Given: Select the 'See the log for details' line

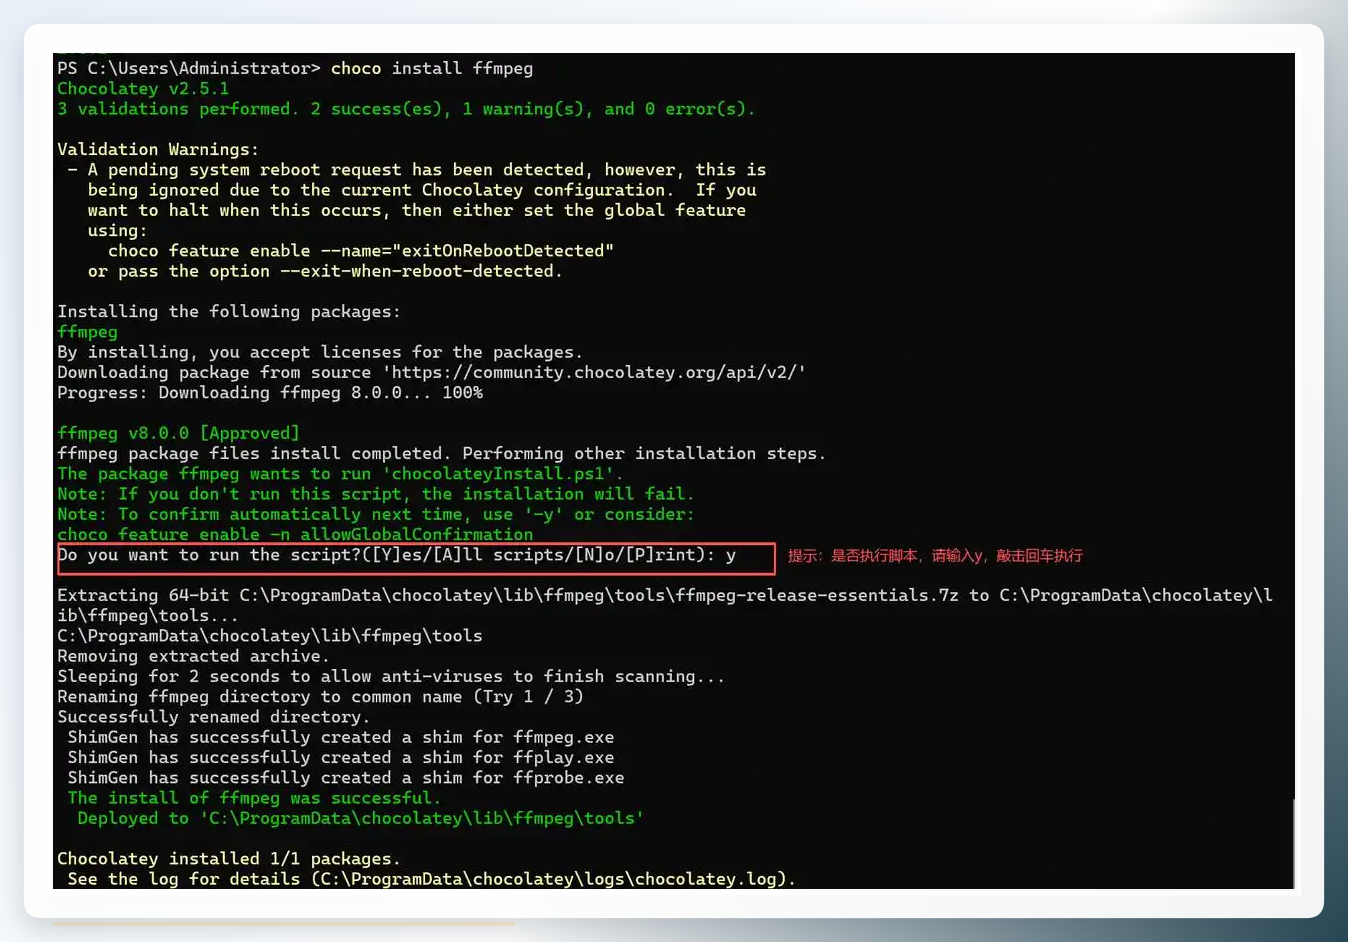Looking at the screenshot, I should point(432,879).
